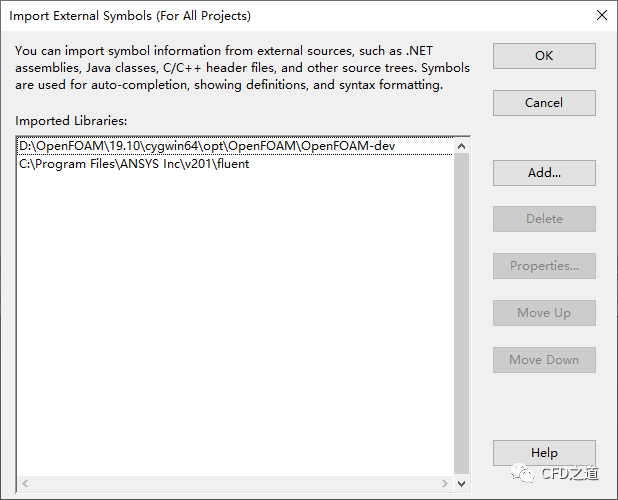Click the OK button
Image resolution: width=618 pixels, height=500 pixels.
pos(544,56)
